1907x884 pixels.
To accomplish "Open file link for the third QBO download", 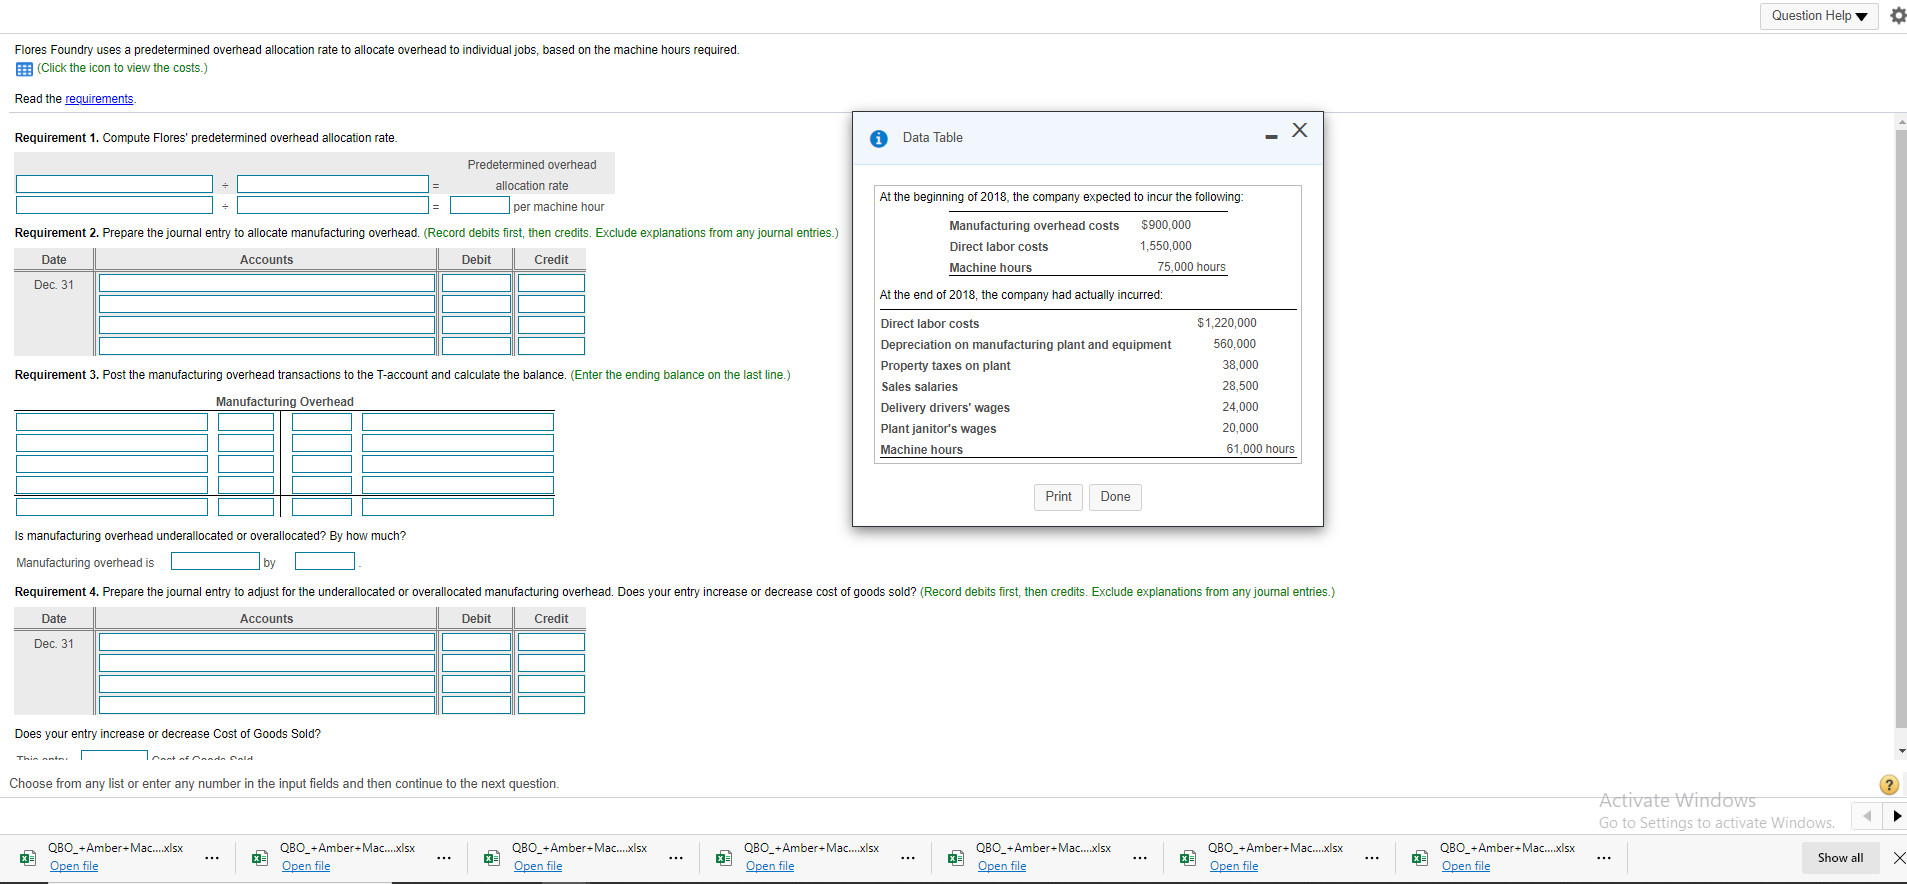I will [538, 866].
